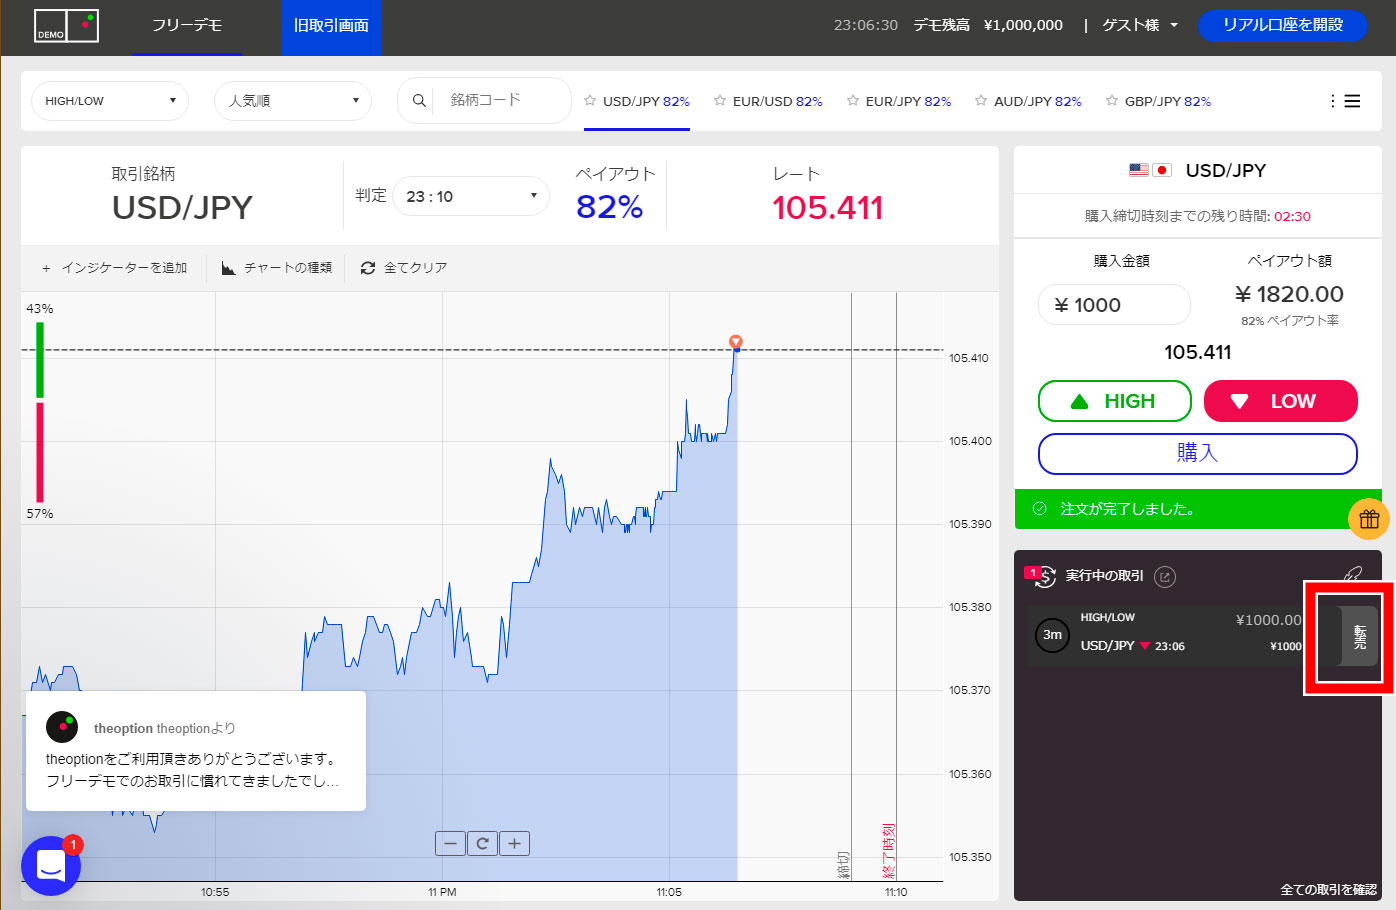Click the 105.411 rate value

[827, 208]
